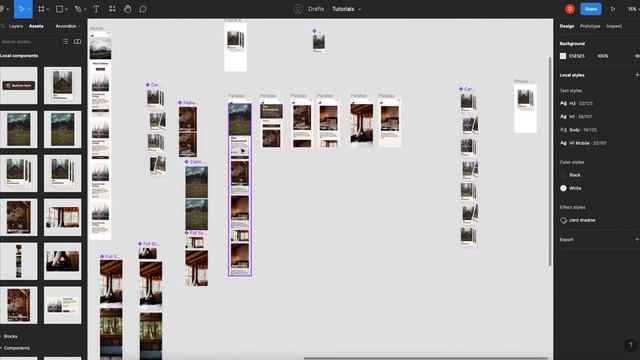Select the Pen tool

tap(78, 9)
